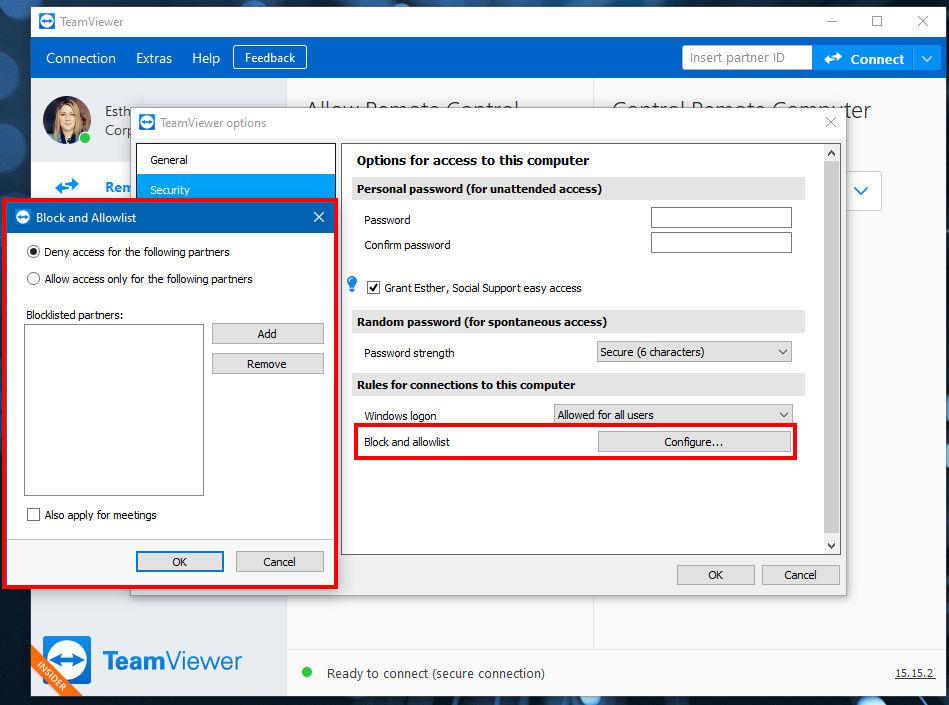Click the green connection status dot
949x705 pixels.
307,672
